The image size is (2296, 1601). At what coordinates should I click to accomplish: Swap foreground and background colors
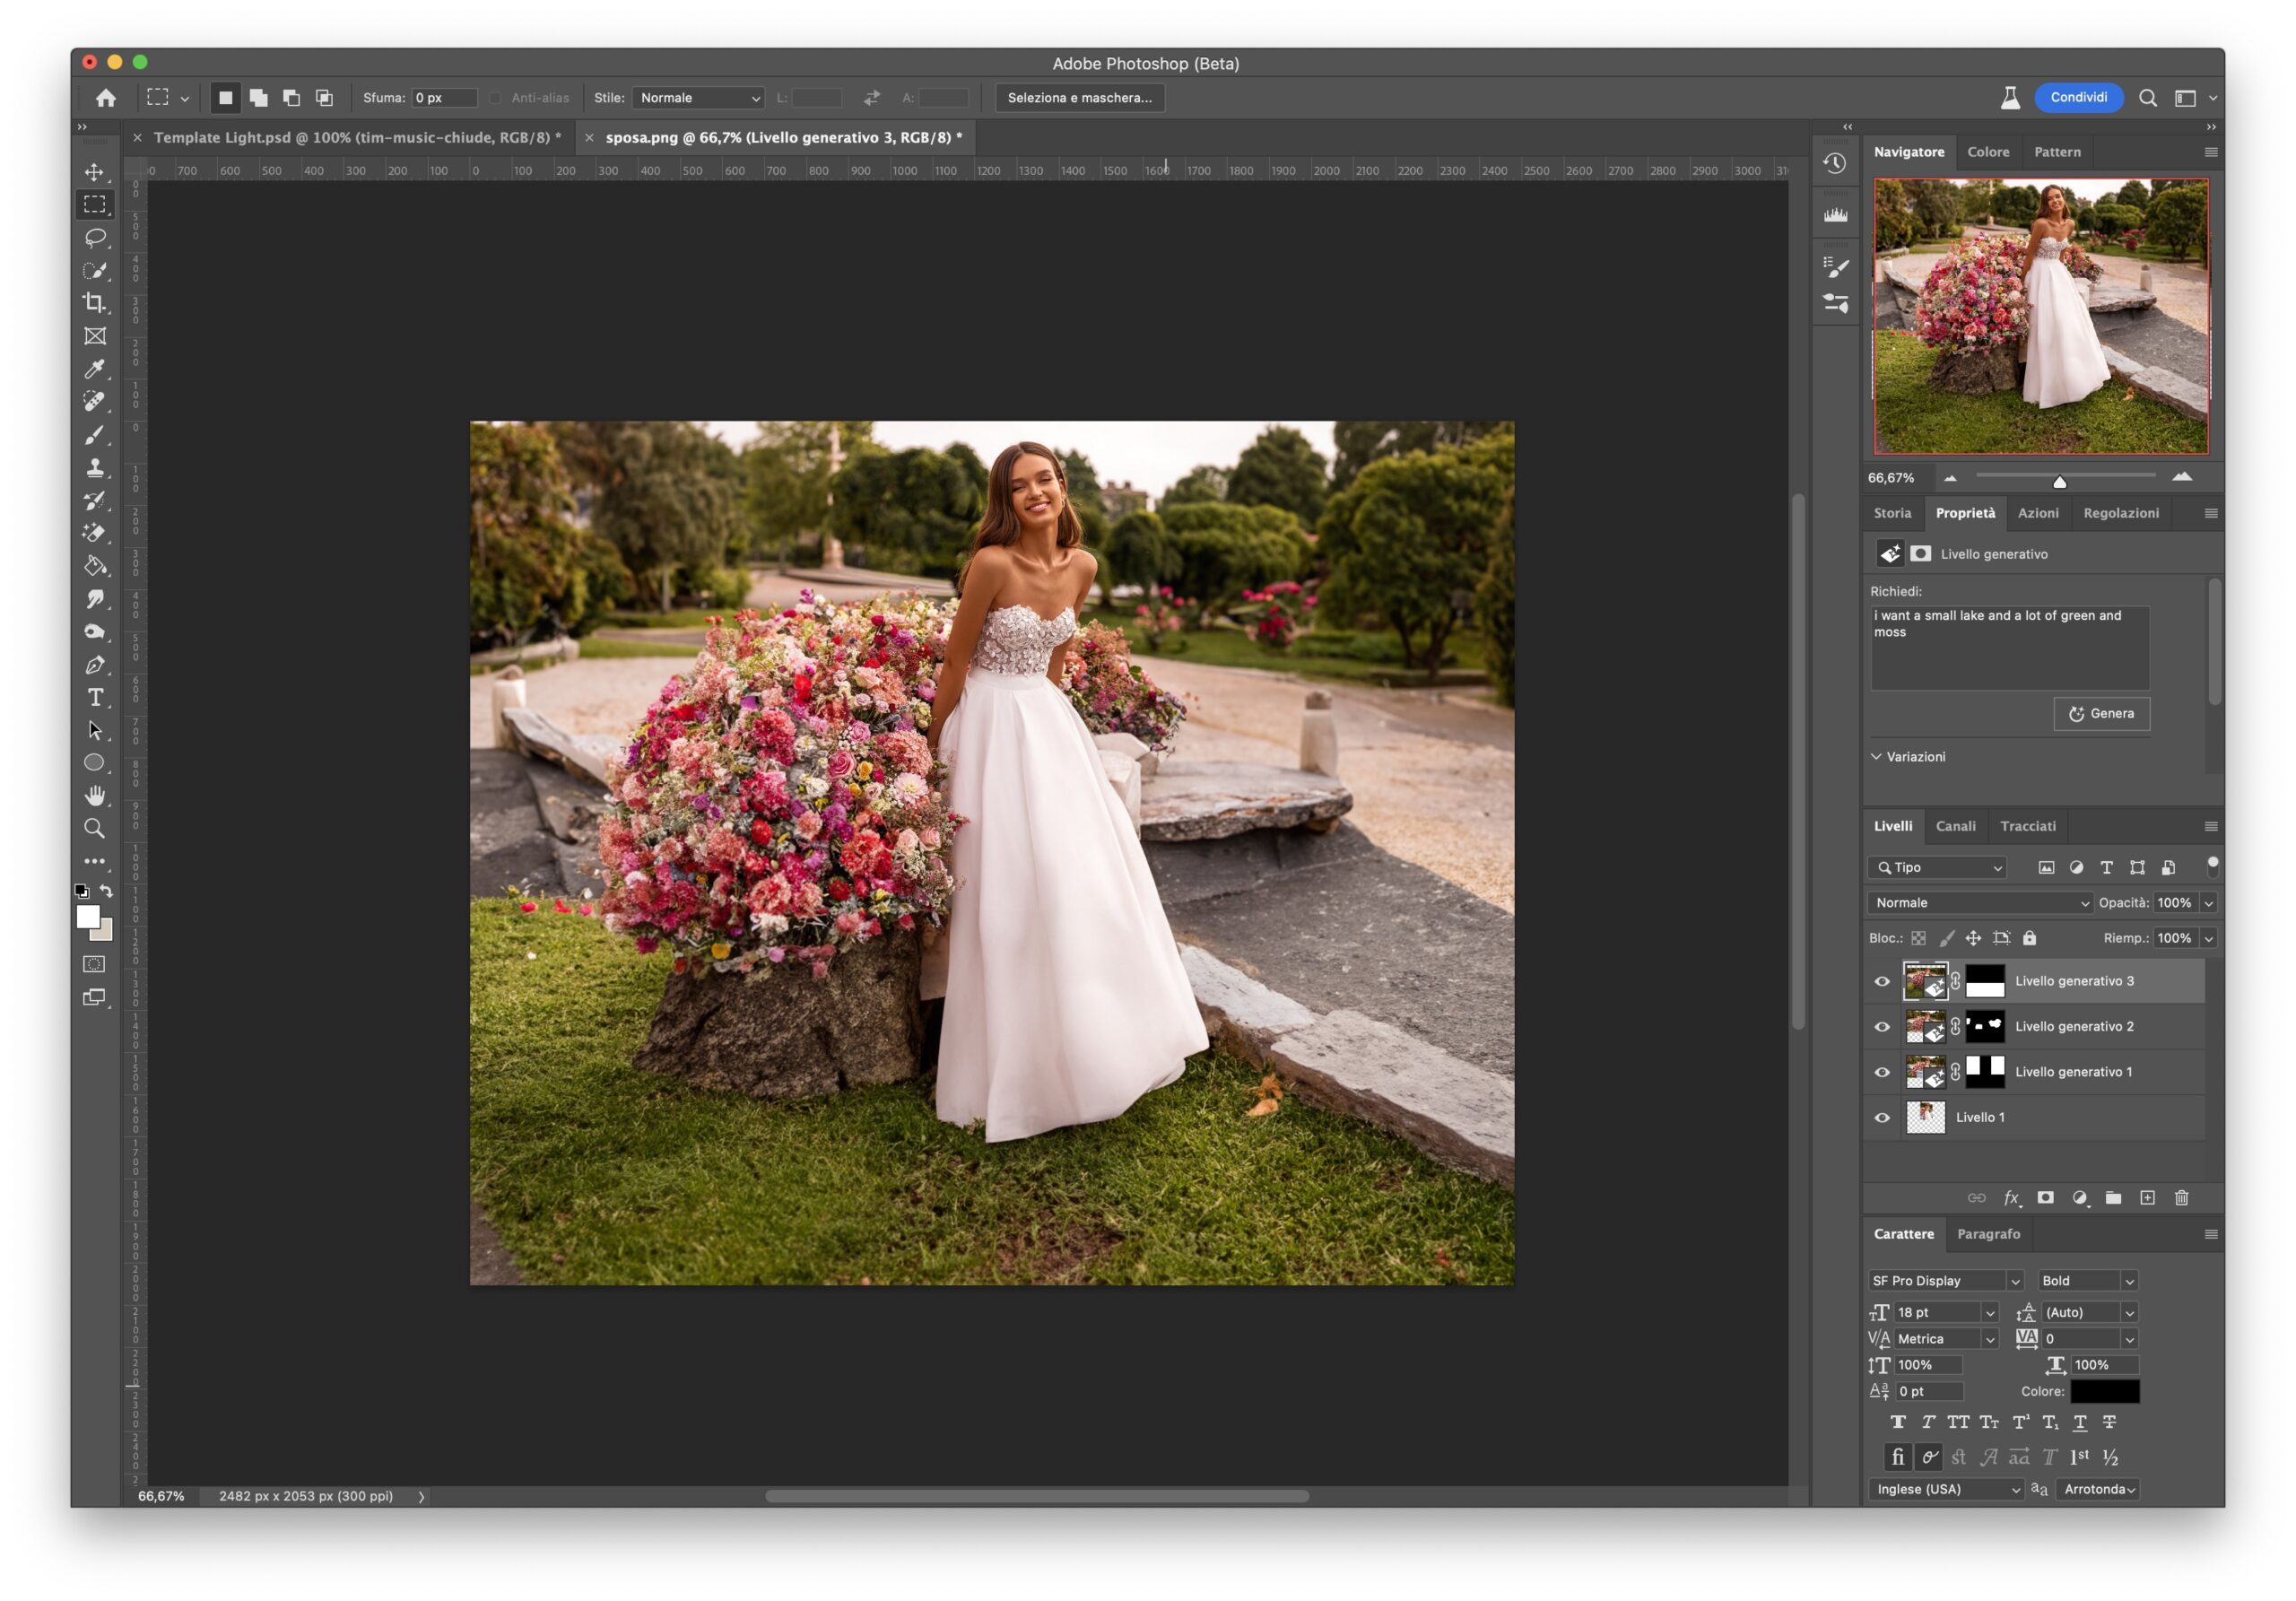click(106, 891)
